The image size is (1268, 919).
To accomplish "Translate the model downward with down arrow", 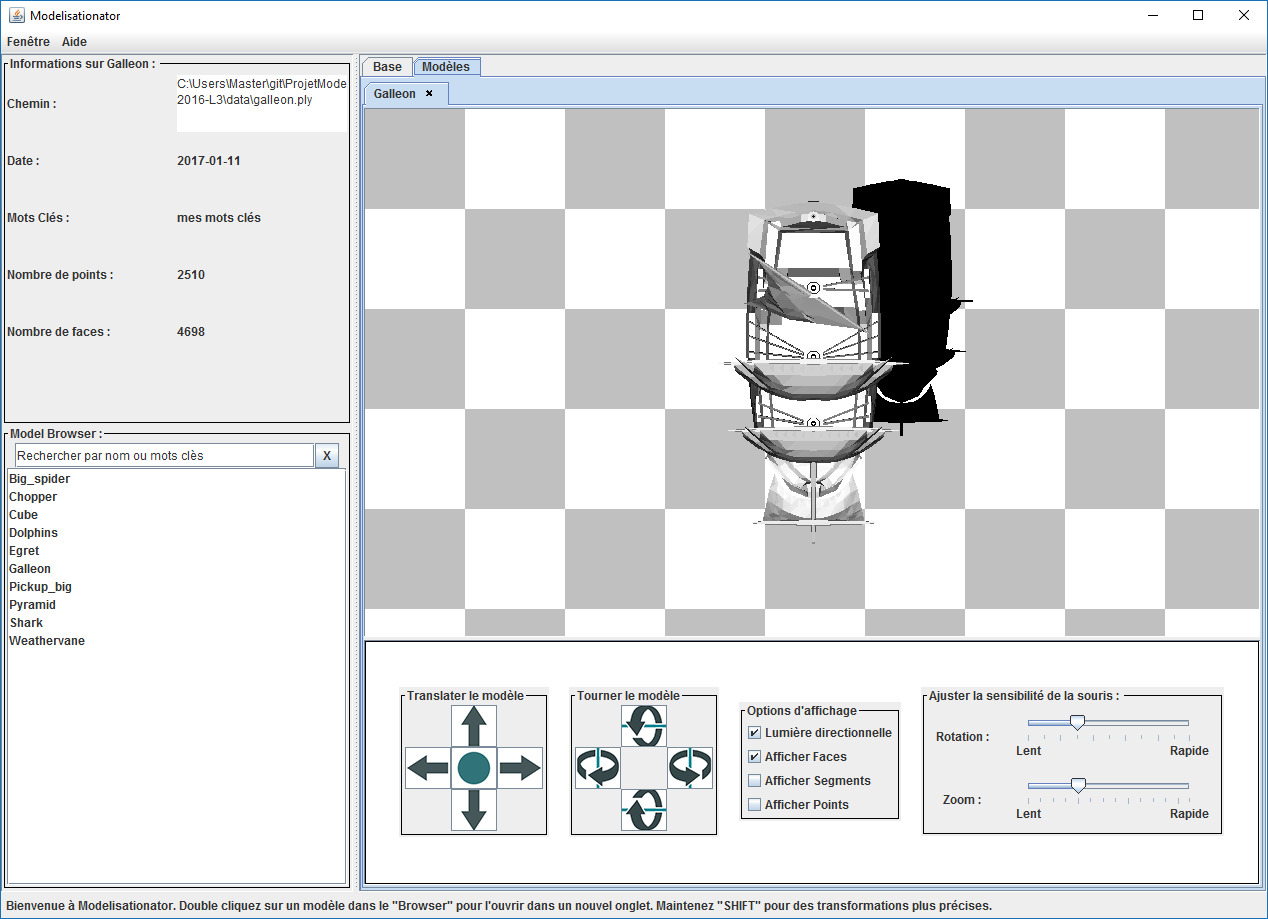I will tap(474, 810).
